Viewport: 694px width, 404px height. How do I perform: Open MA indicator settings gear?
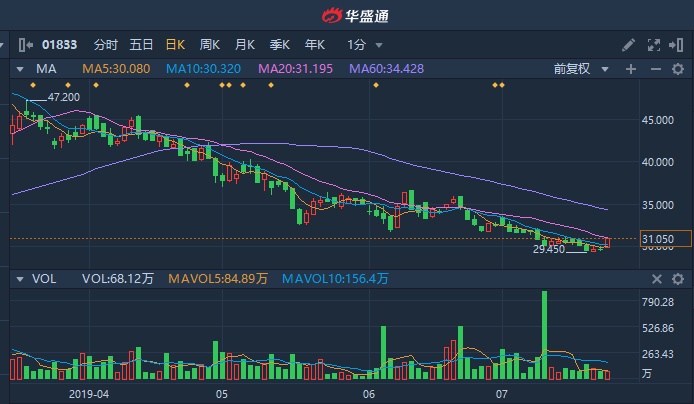[x=678, y=69]
